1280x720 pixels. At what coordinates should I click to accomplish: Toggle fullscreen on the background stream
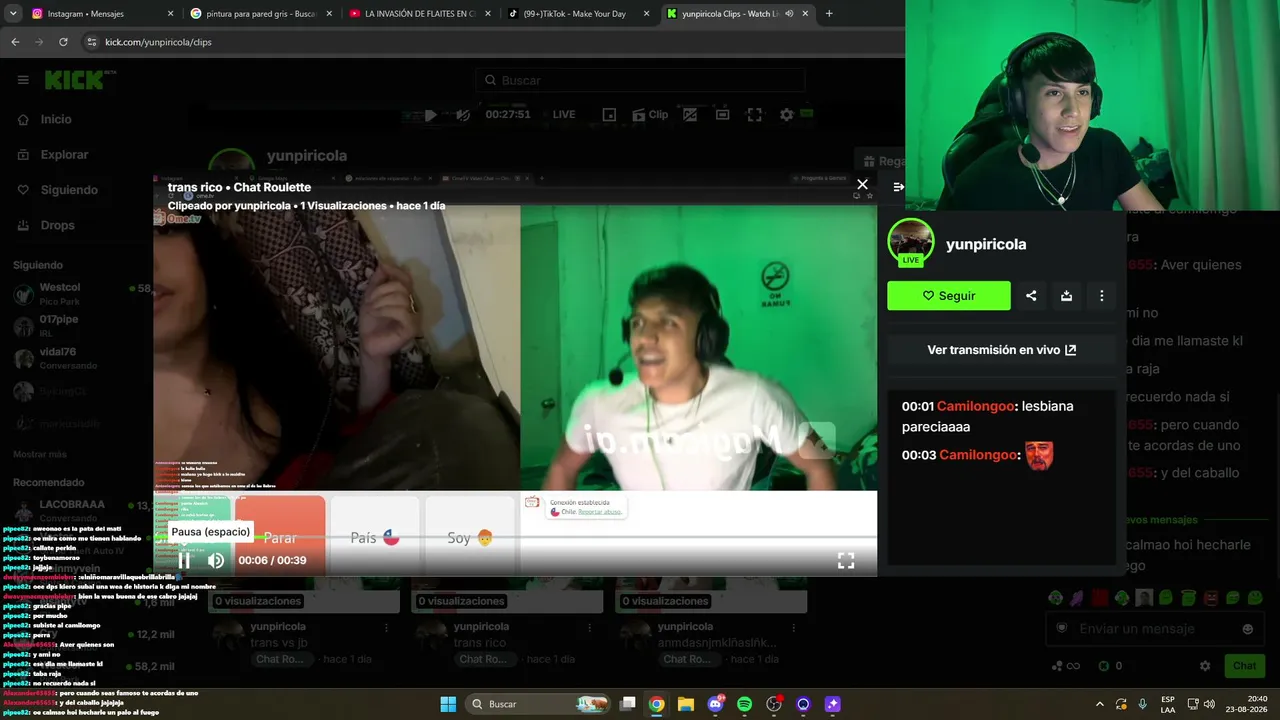755,115
